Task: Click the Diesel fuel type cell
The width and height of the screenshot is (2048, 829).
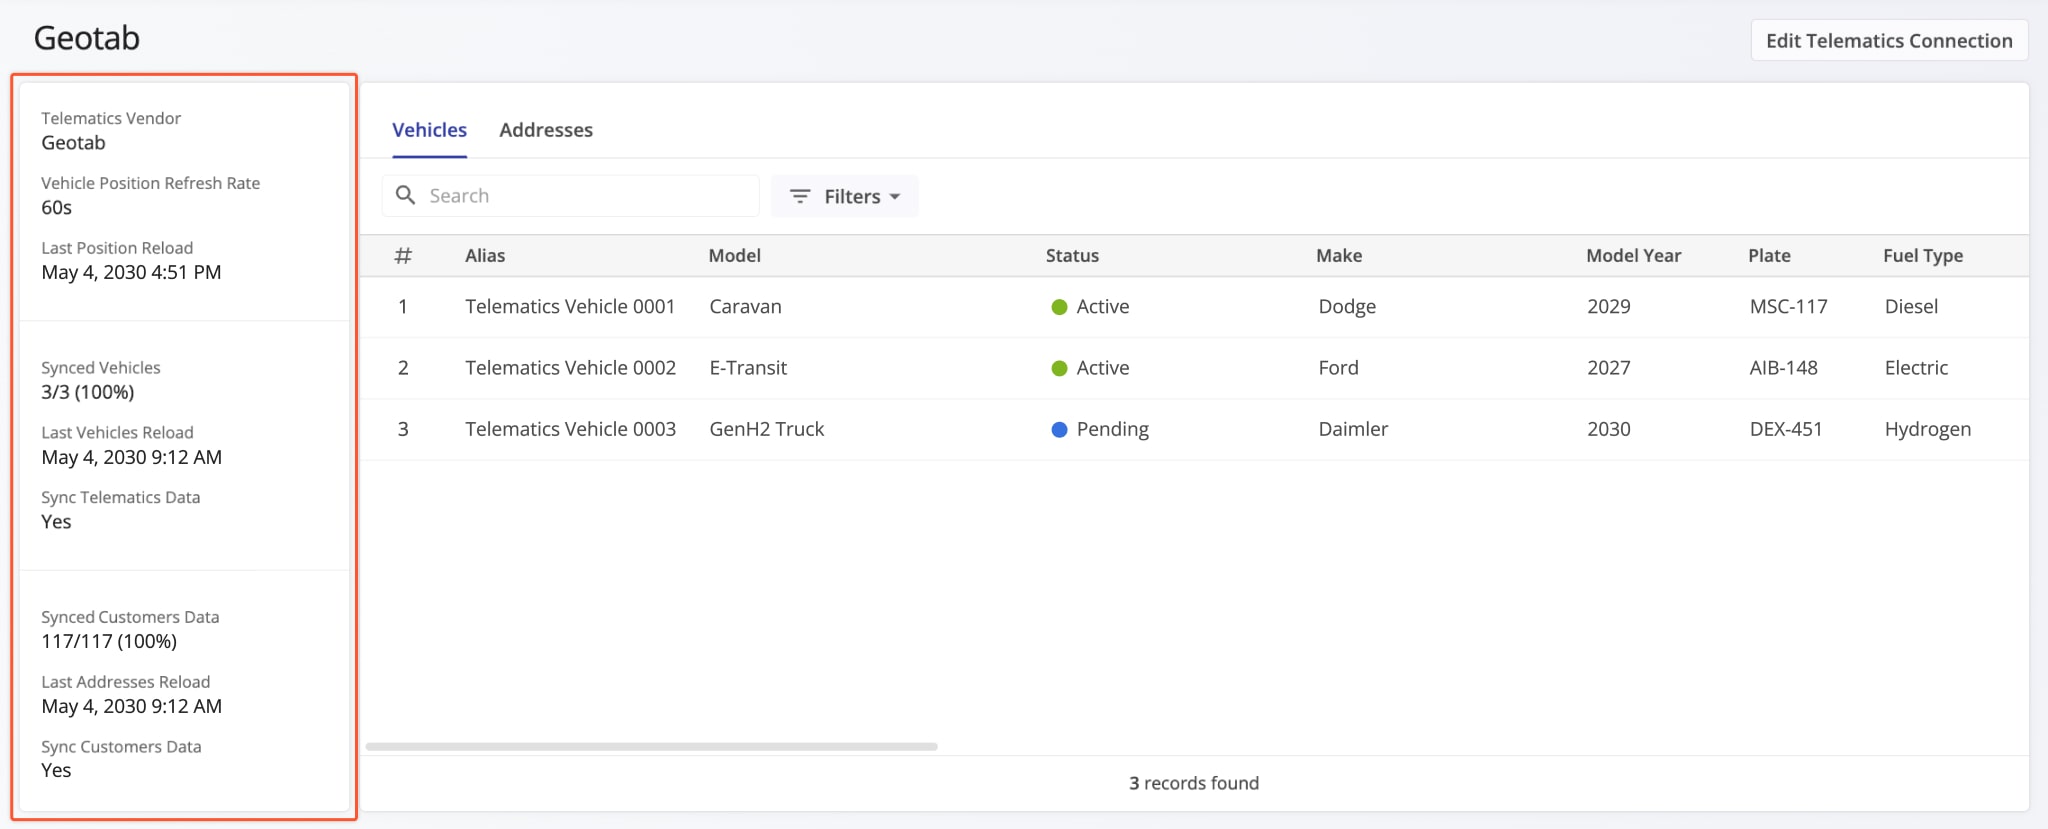Action: pyautogui.click(x=1911, y=307)
